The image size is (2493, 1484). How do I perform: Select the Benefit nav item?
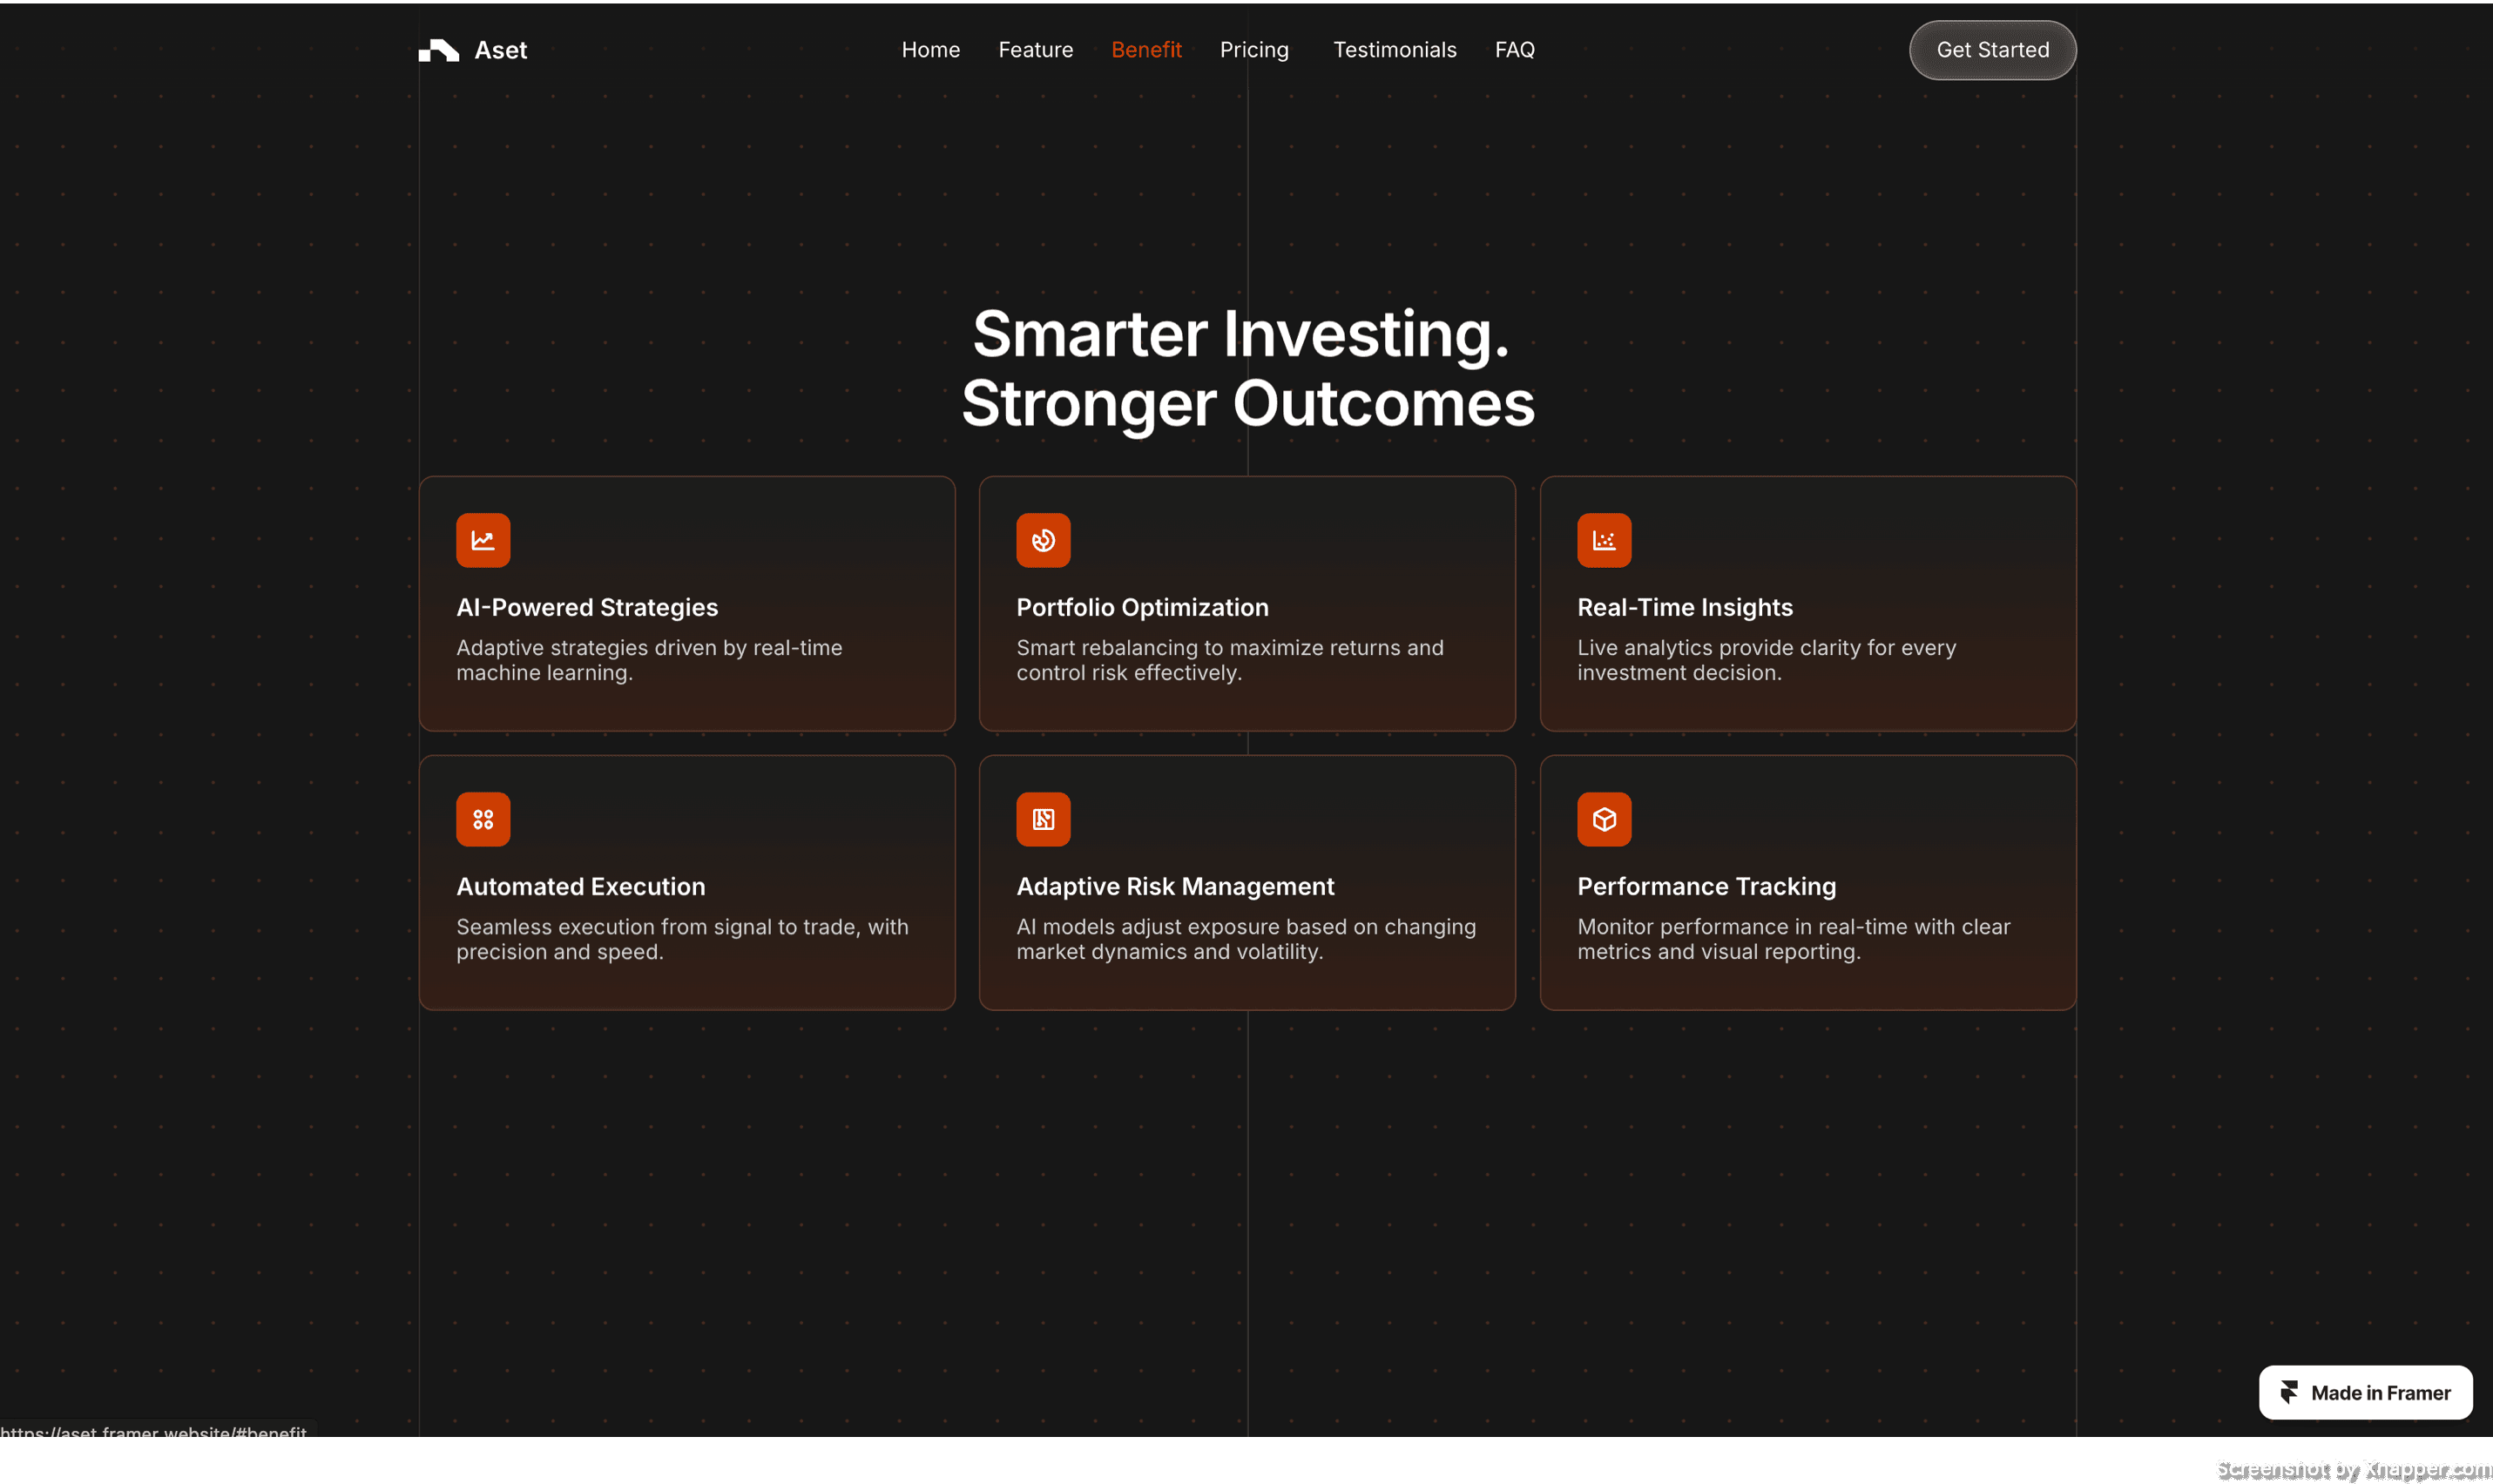[x=1146, y=50]
